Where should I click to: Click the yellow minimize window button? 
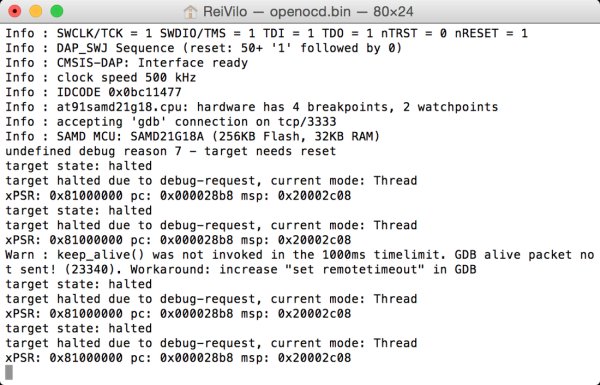[36, 11]
